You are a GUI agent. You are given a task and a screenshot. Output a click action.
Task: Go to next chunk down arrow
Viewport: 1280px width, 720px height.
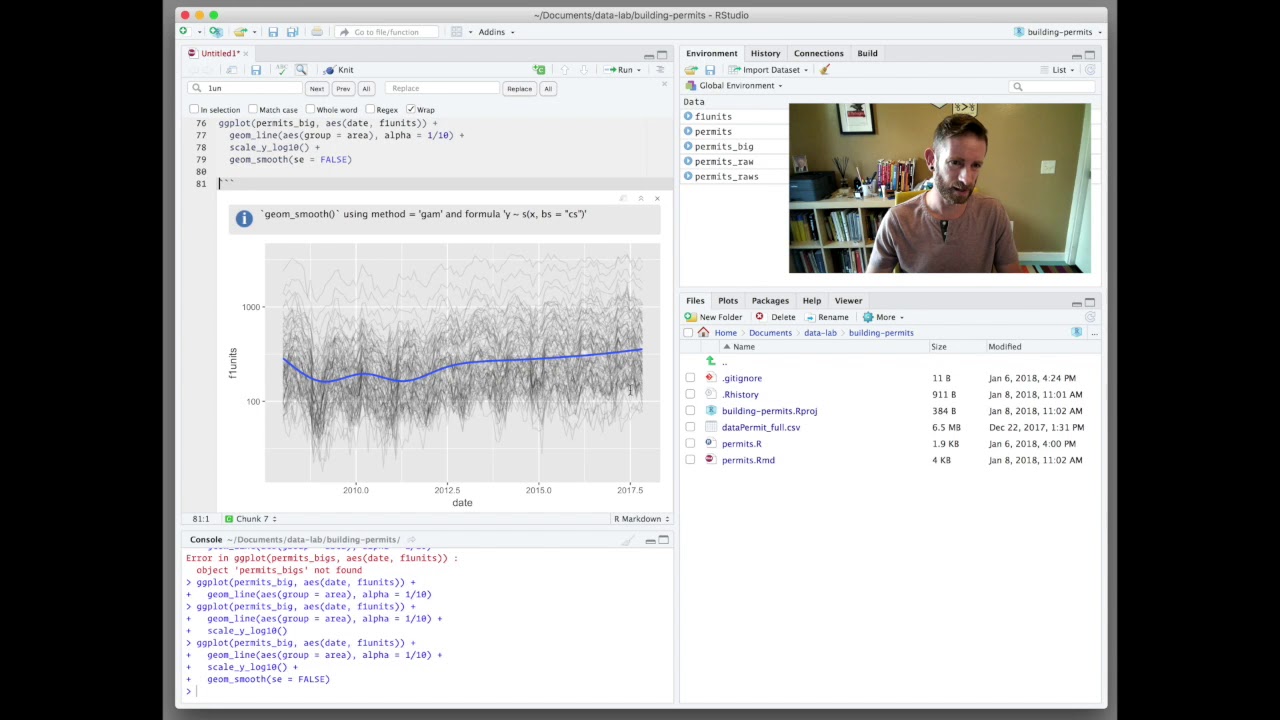click(x=584, y=70)
